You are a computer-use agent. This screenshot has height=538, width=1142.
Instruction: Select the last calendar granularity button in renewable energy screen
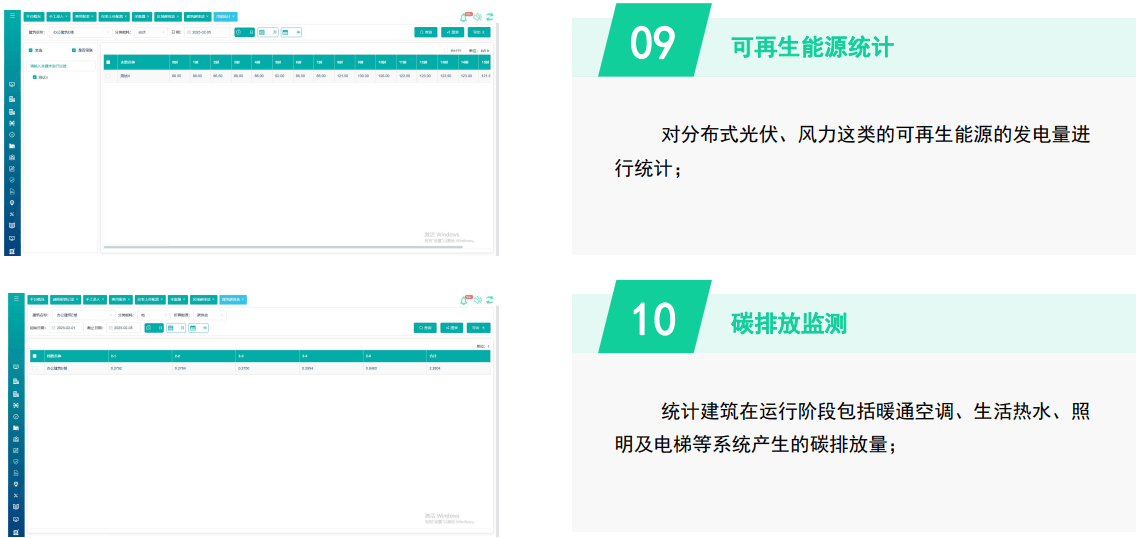tap(291, 32)
